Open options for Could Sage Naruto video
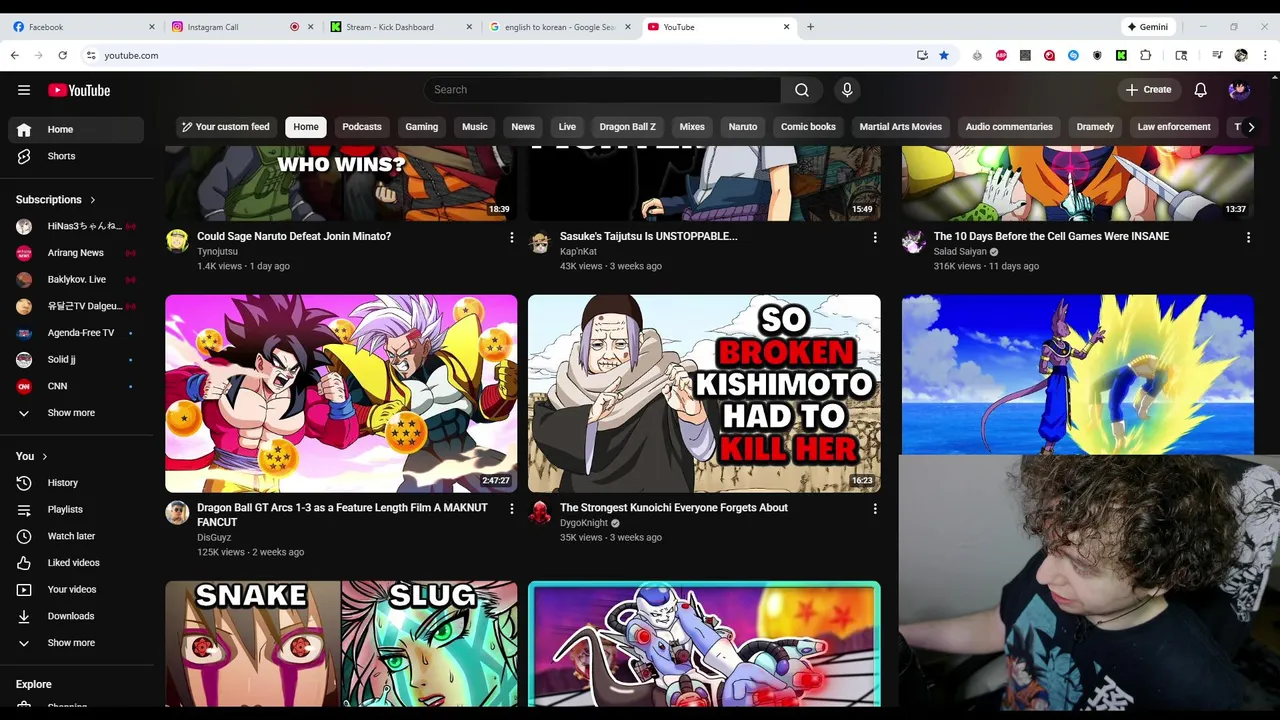Viewport: 1280px width, 720px height. point(512,238)
